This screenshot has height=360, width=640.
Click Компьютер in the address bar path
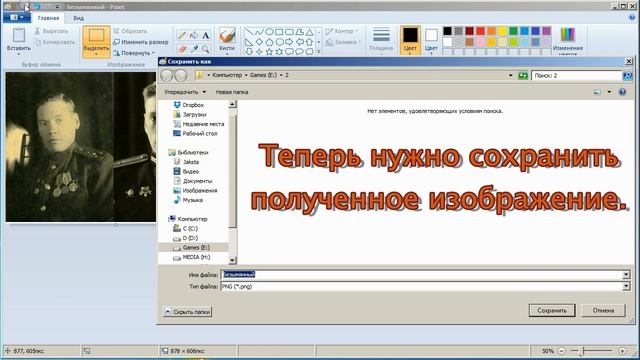tap(227, 76)
